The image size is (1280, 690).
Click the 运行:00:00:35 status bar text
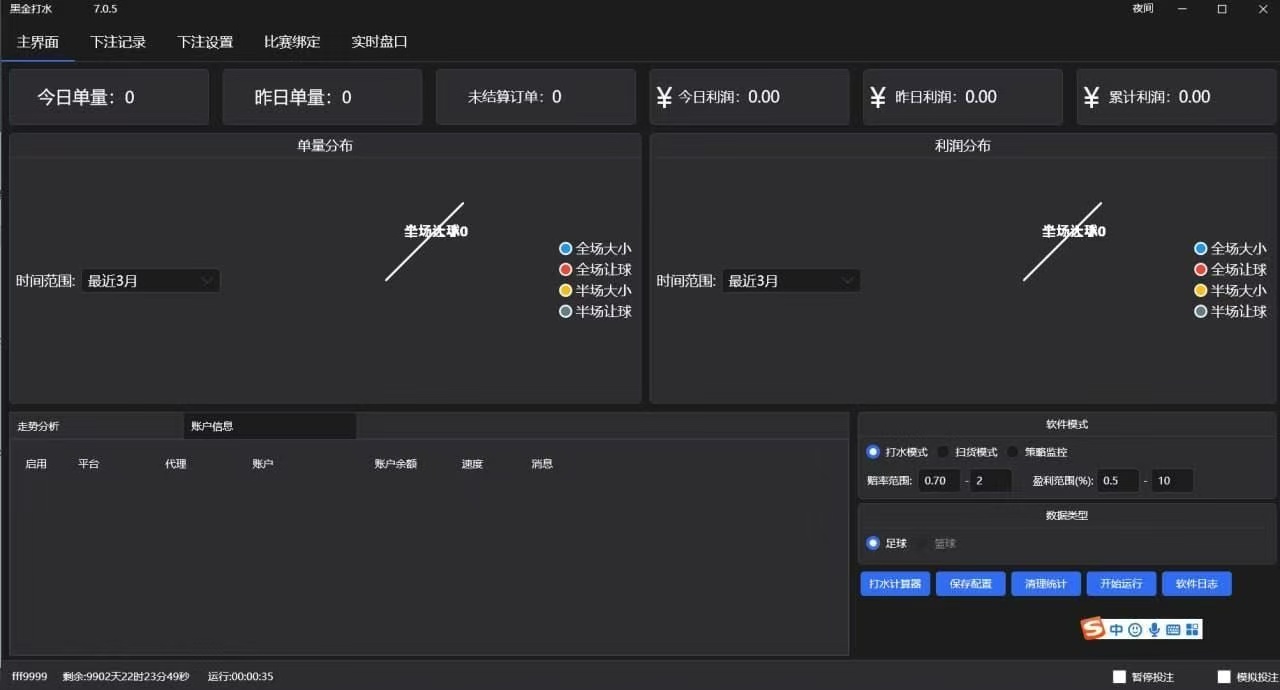pos(240,677)
